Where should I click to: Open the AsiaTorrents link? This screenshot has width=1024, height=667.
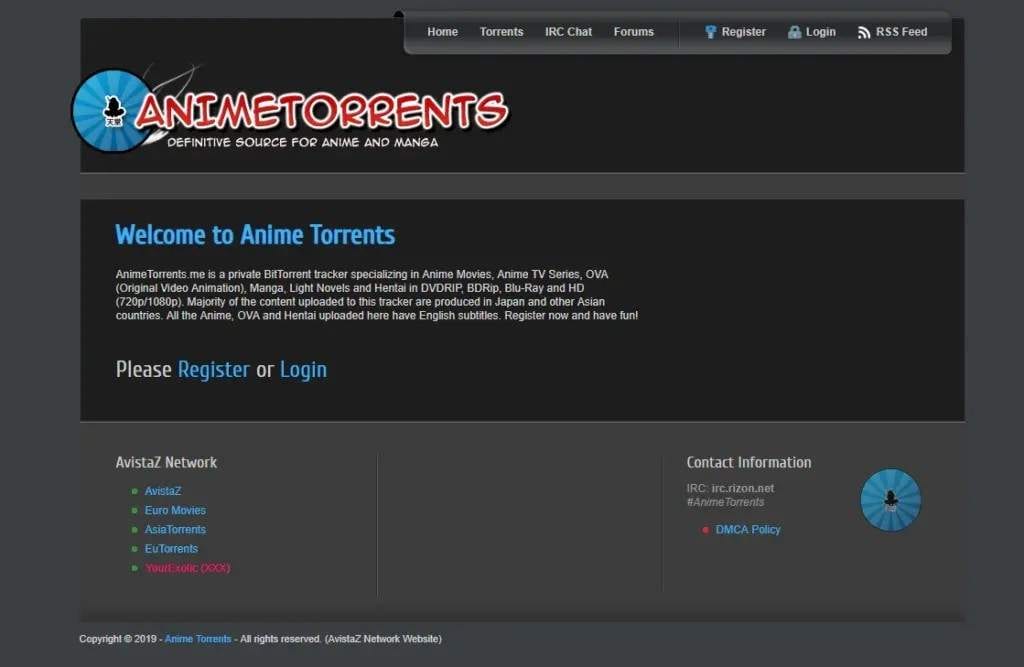(x=175, y=529)
